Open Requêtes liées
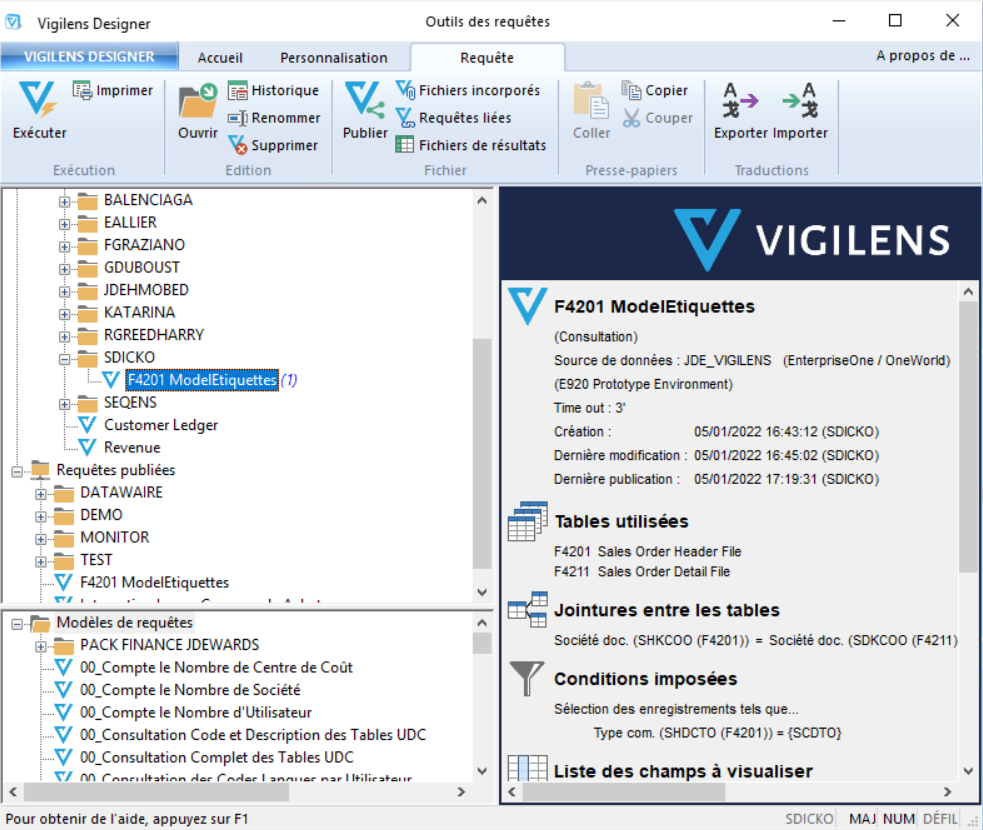This screenshot has width=983, height=830. click(x=453, y=118)
